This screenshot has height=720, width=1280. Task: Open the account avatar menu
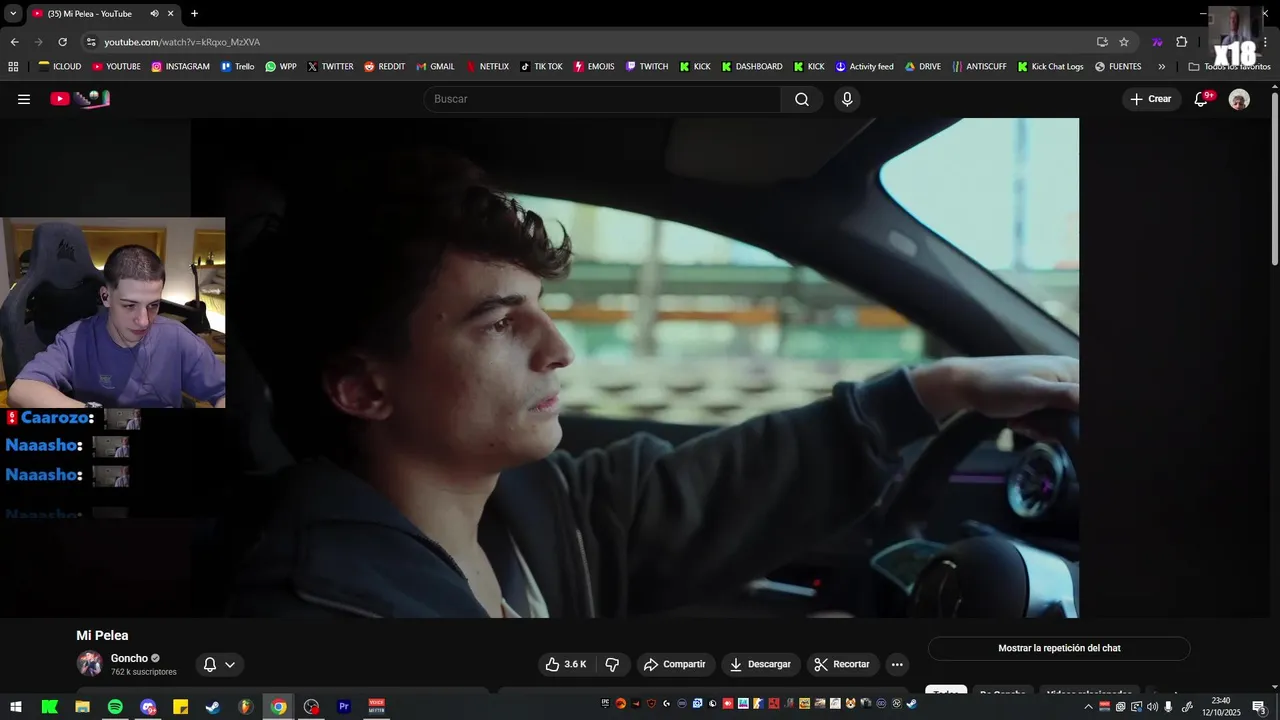pos(1239,99)
